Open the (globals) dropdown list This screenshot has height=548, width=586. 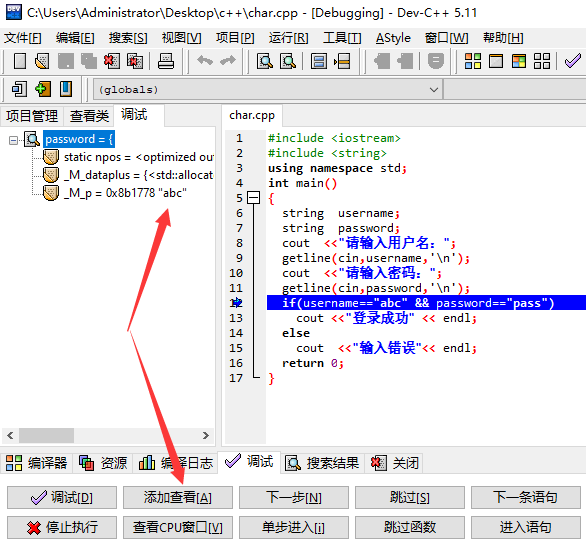[x=434, y=90]
